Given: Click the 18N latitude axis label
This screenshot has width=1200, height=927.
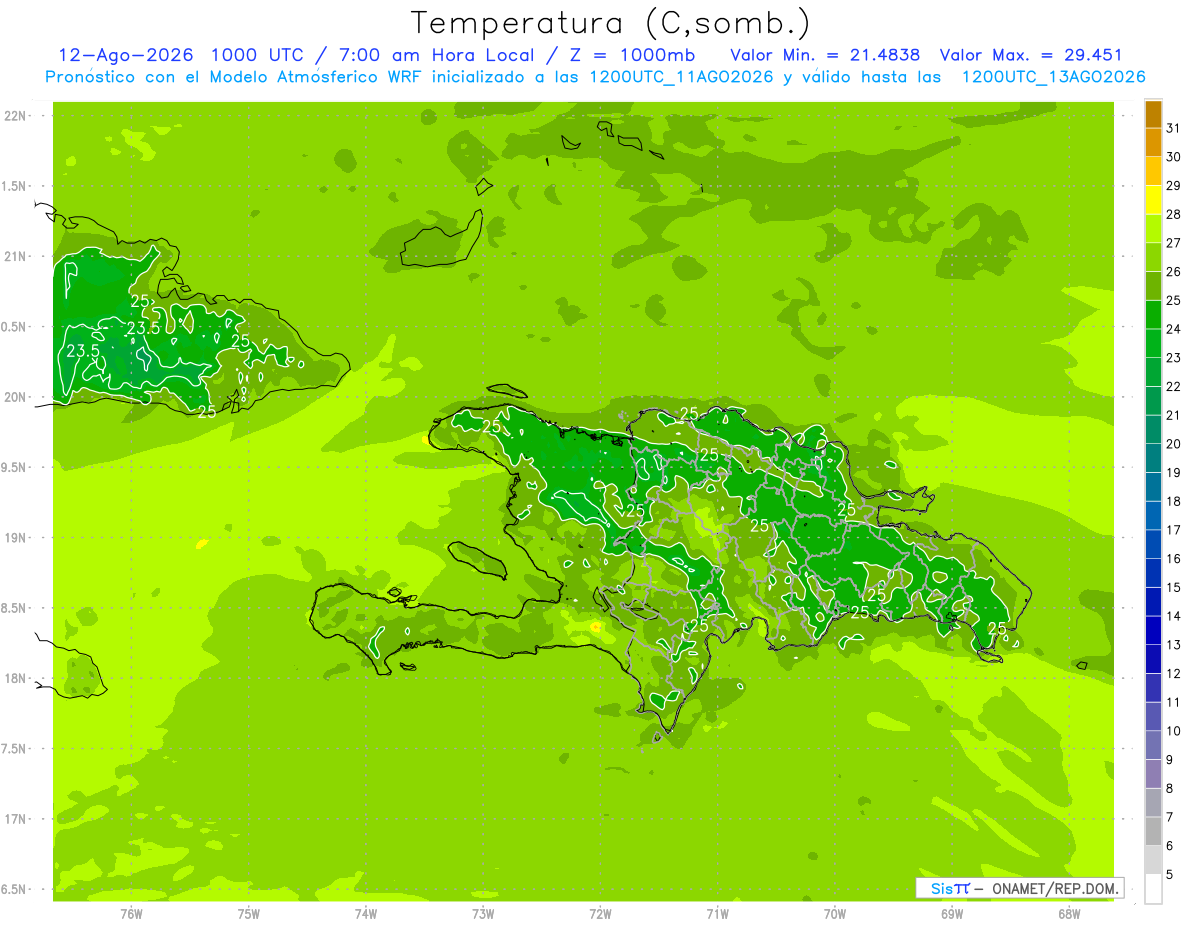Looking at the screenshot, I should pyautogui.click(x=16, y=678).
